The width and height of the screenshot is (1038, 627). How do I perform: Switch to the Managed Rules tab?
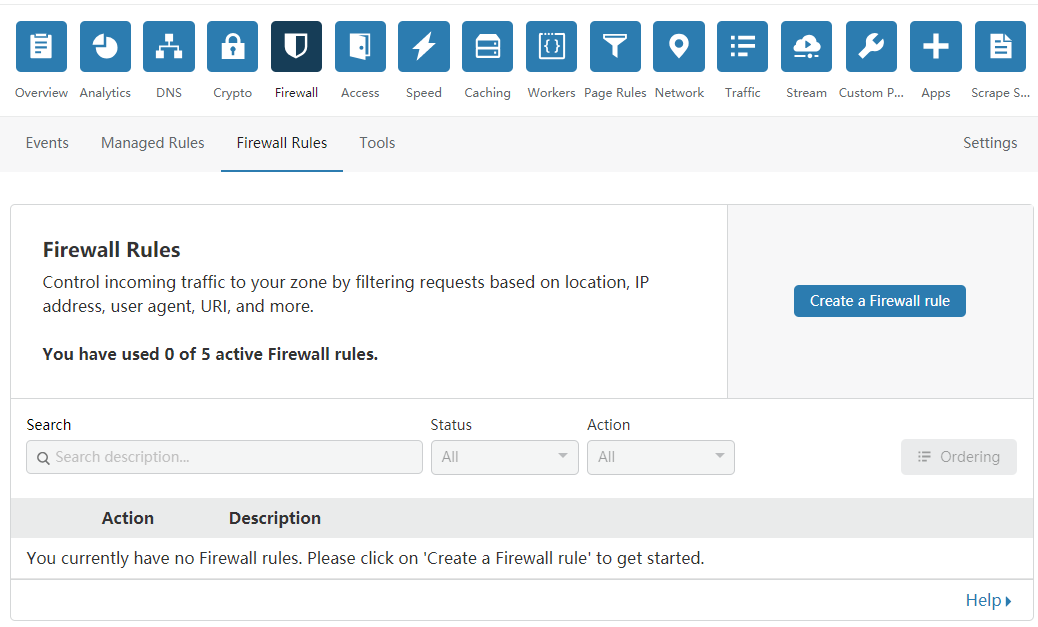(x=153, y=143)
